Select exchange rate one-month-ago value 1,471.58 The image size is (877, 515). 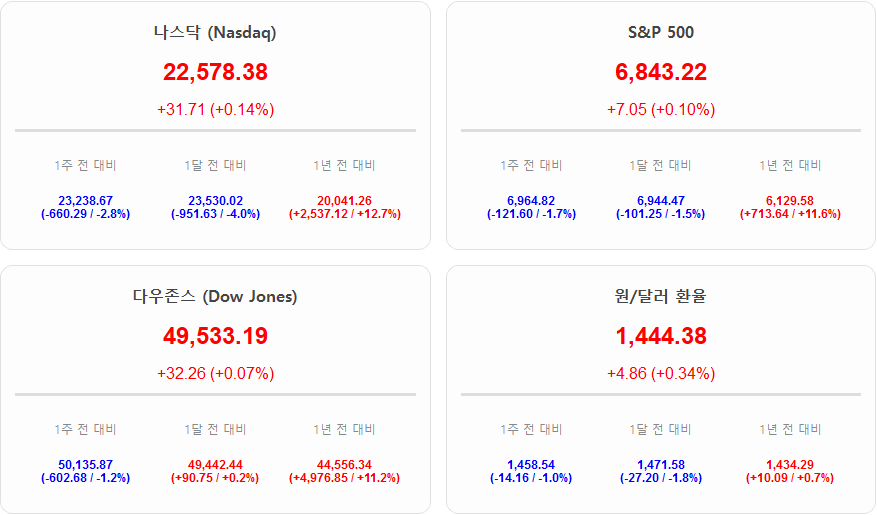click(660, 465)
